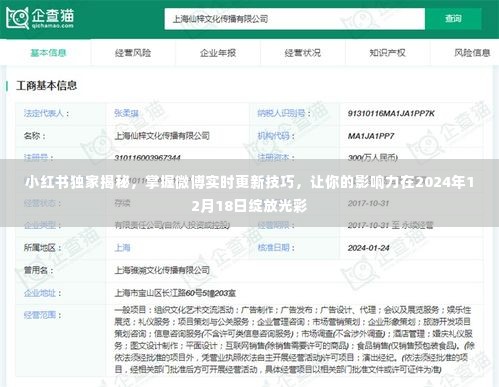Viewport: 499px width, 387px height.
Task: Click the 企查猫 logo
Action: click(x=40, y=18)
